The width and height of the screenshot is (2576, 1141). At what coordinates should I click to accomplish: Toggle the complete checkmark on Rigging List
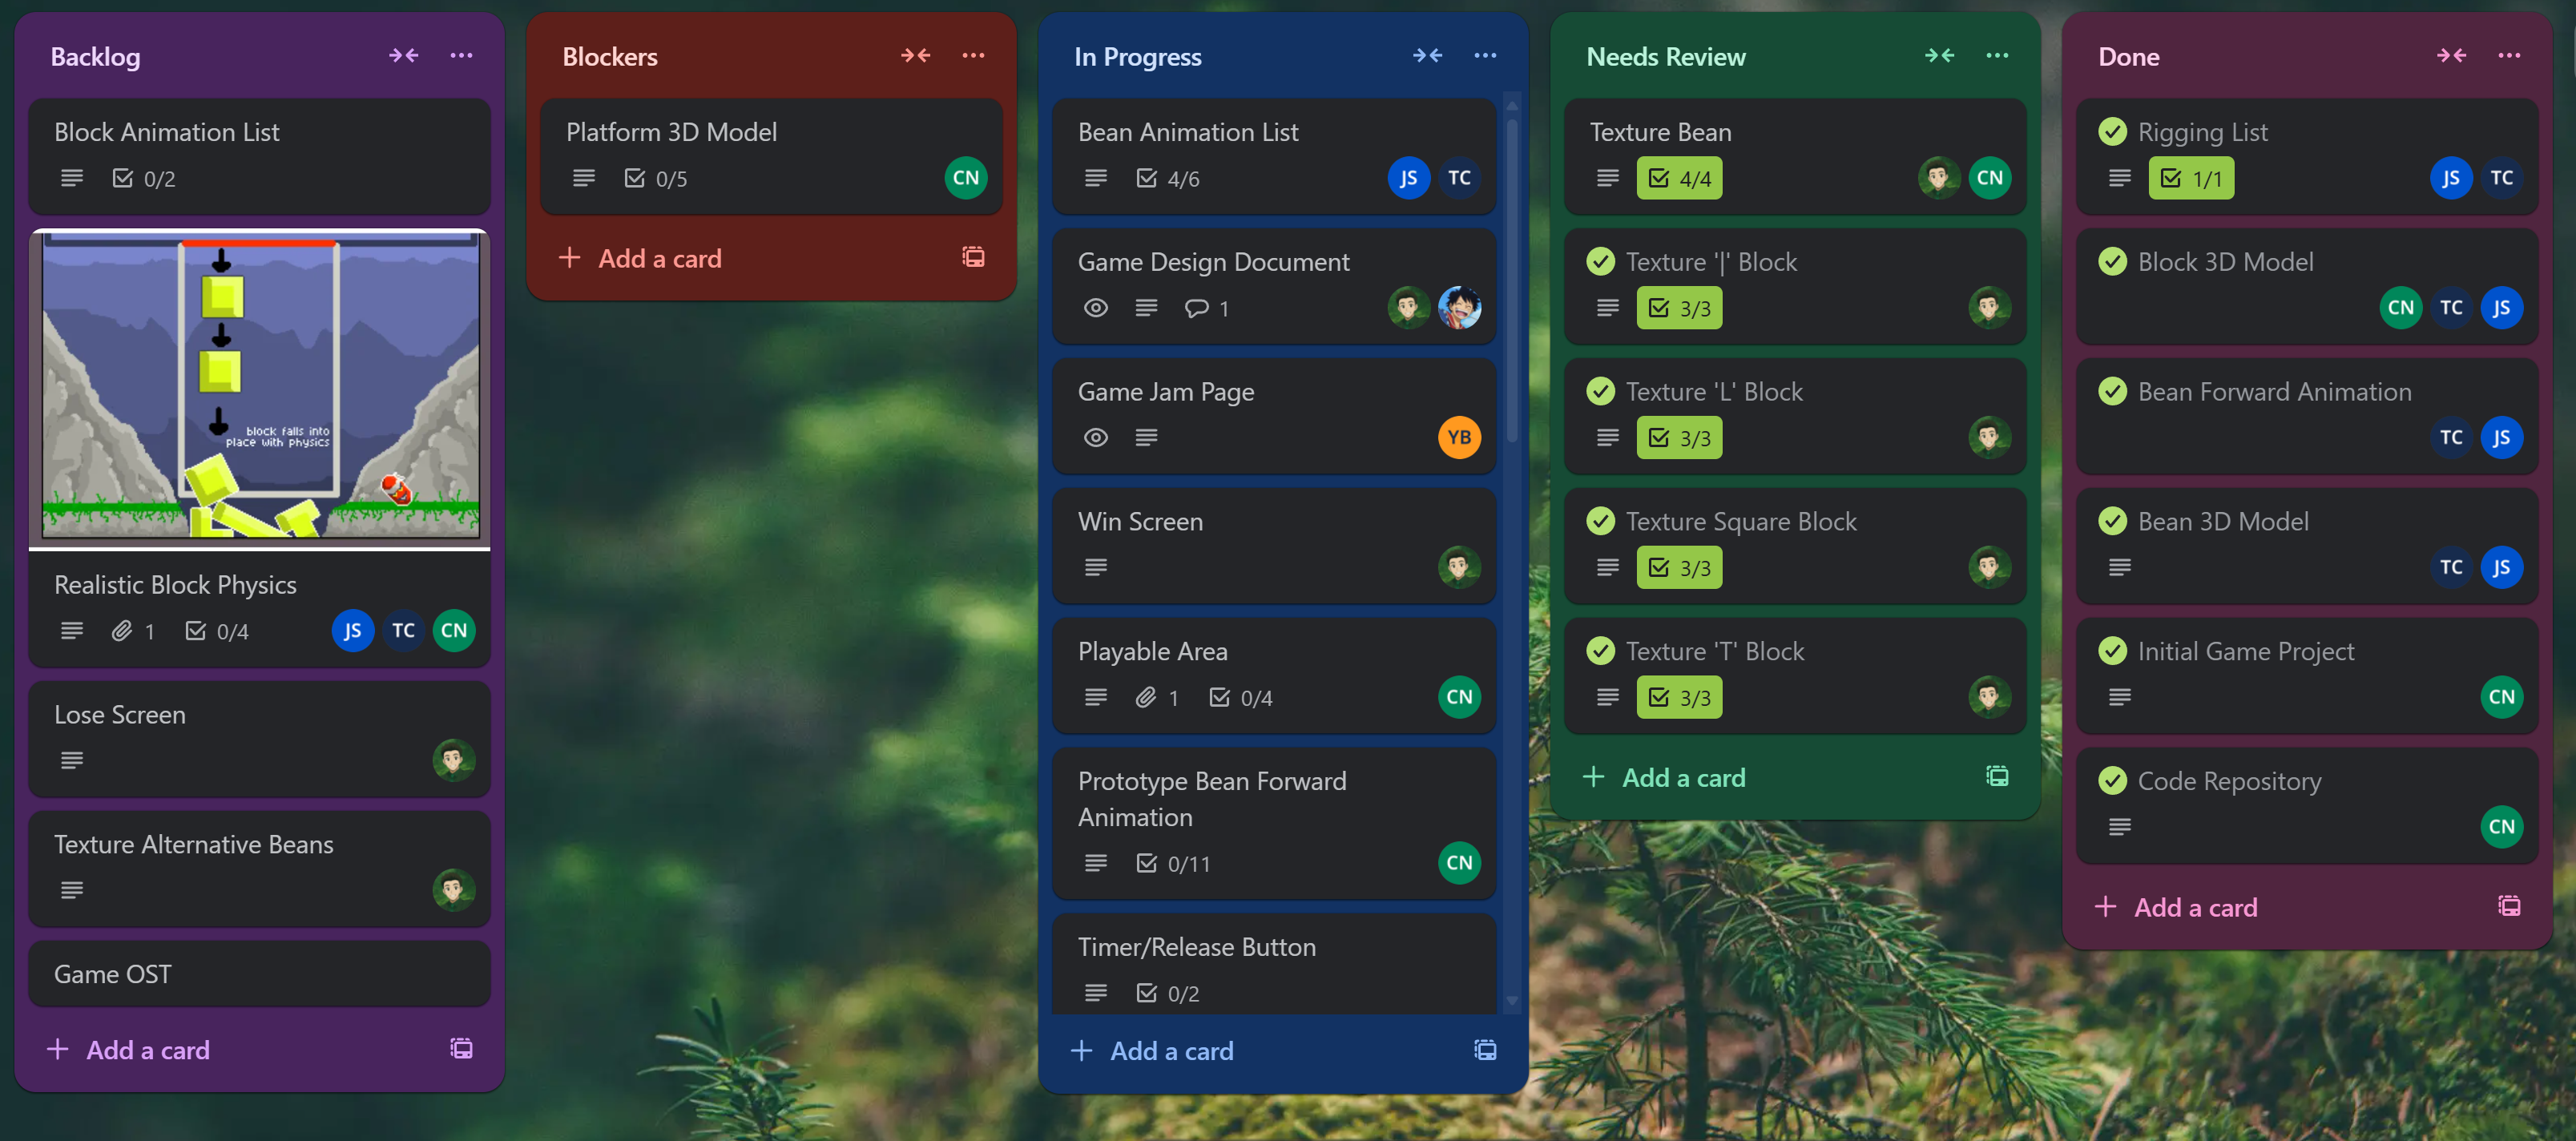point(2112,132)
